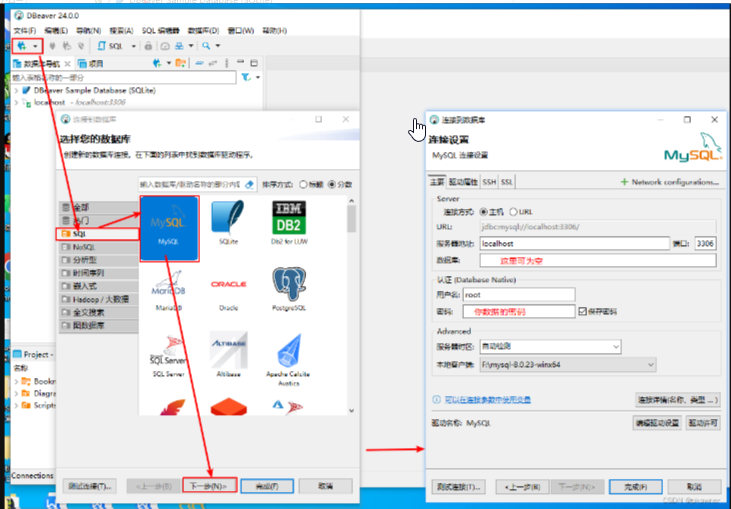Click the port field showing 3306
The image size is (731, 509).
705,243
